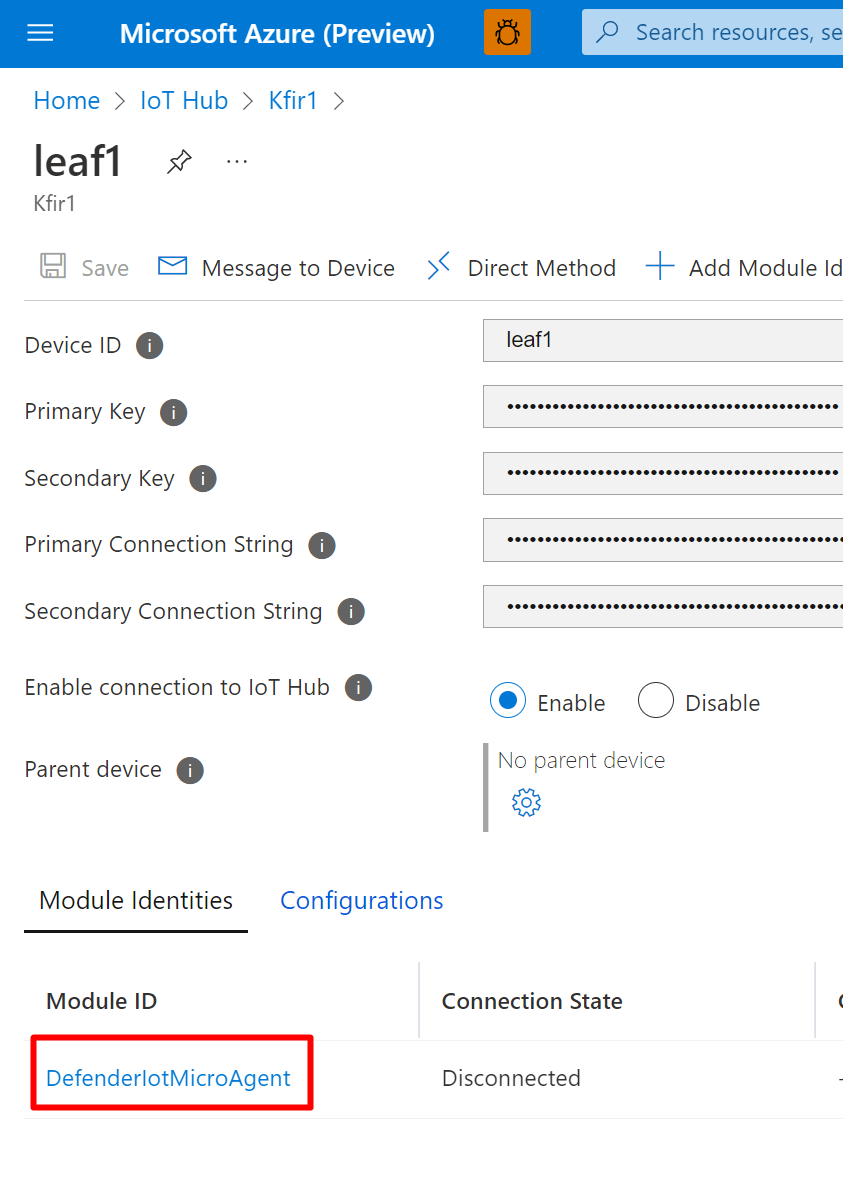
Task: Switch to the Configurations tab
Action: (361, 901)
